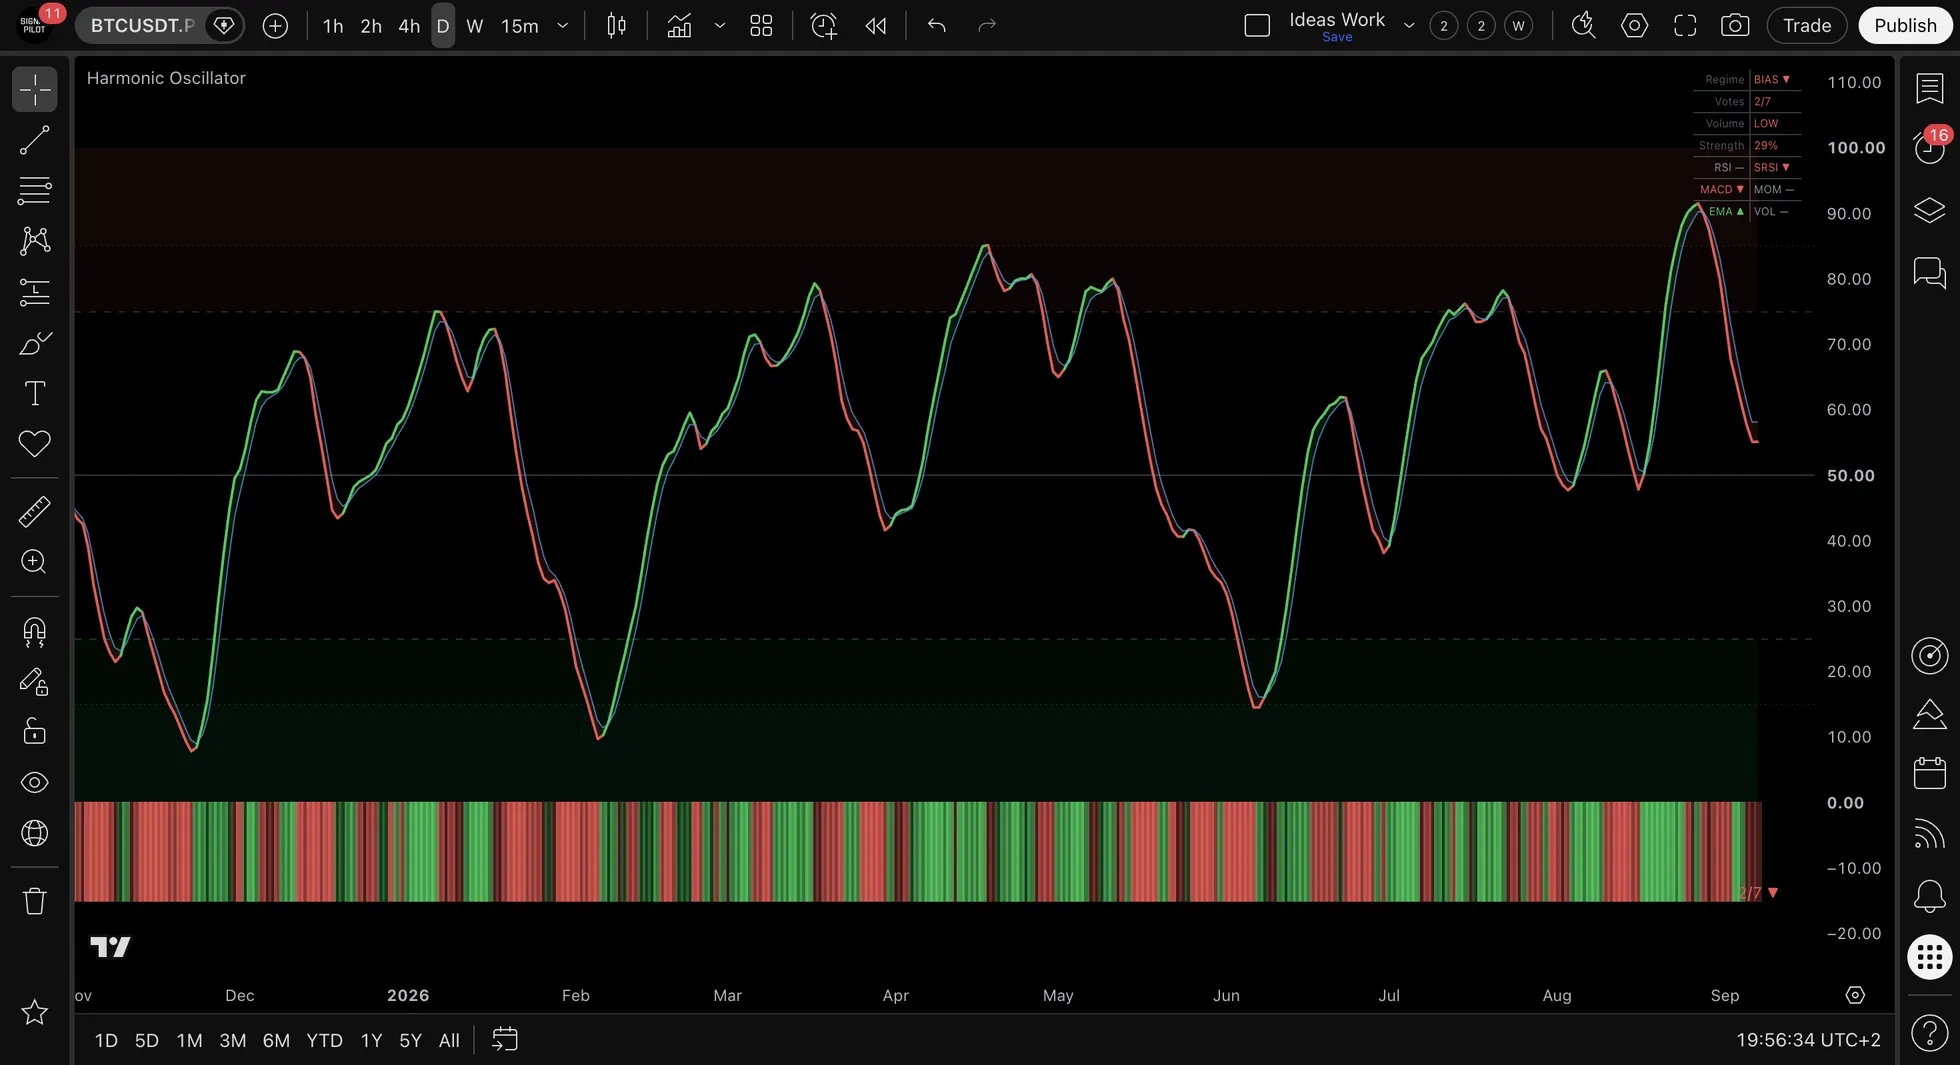1960x1065 pixels.
Task: Switch to the weekly W timeframe
Action: tap(475, 26)
